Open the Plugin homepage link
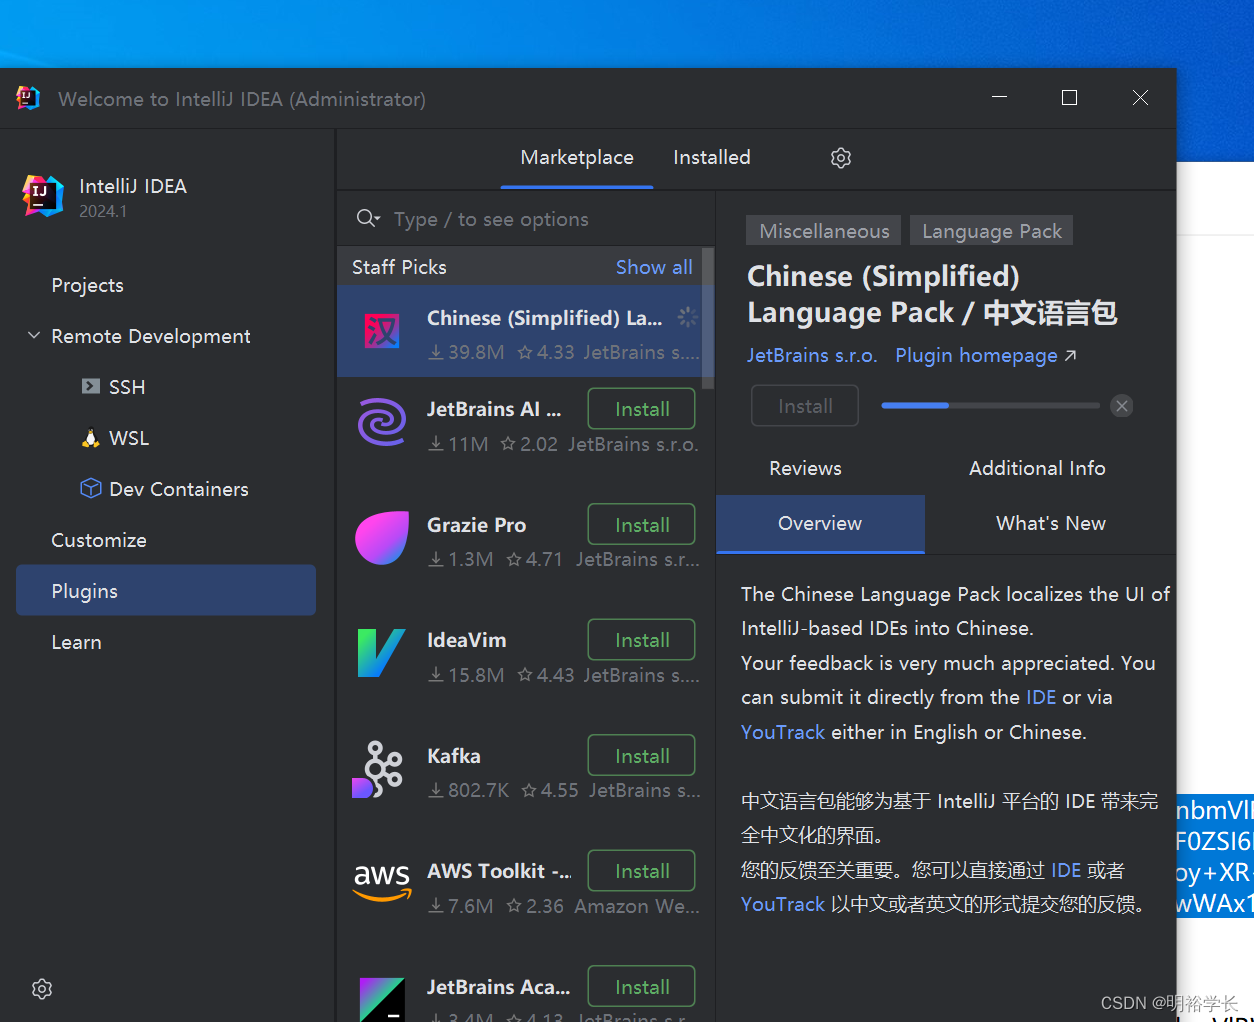Image resolution: width=1254 pixels, height=1022 pixels. pos(985,355)
